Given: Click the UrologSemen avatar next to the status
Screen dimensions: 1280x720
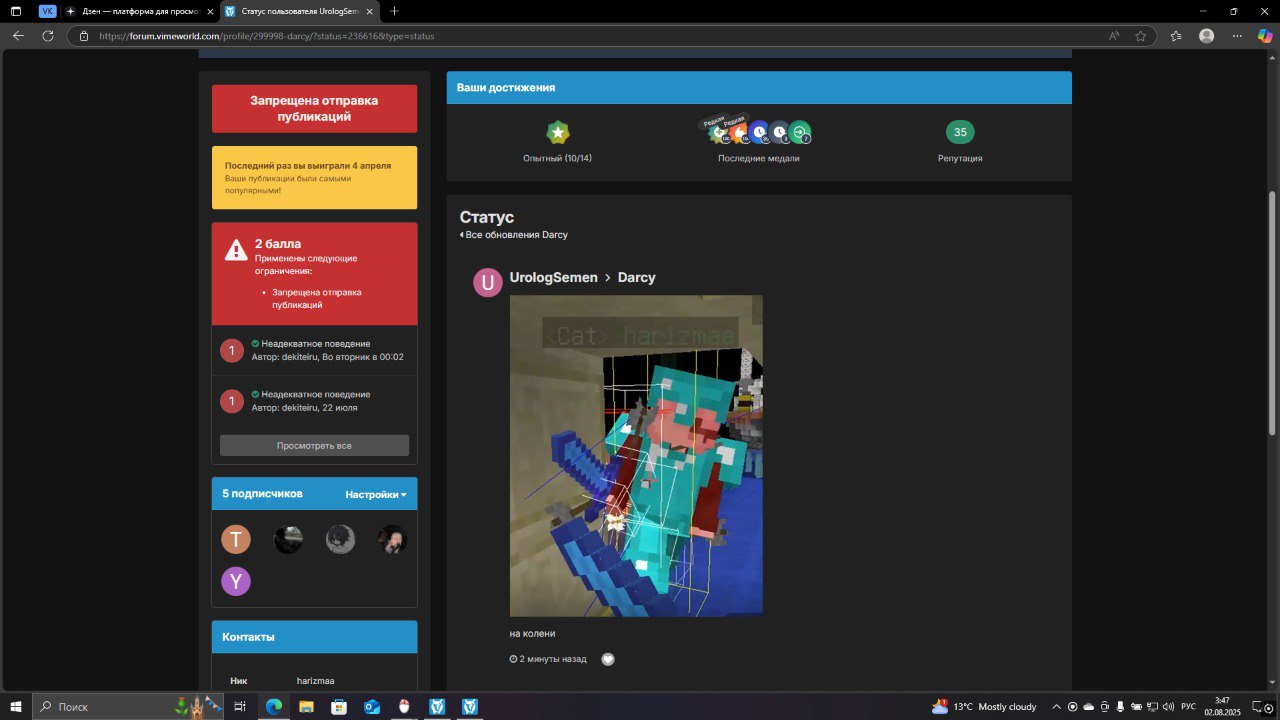Looking at the screenshot, I should [488, 283].
